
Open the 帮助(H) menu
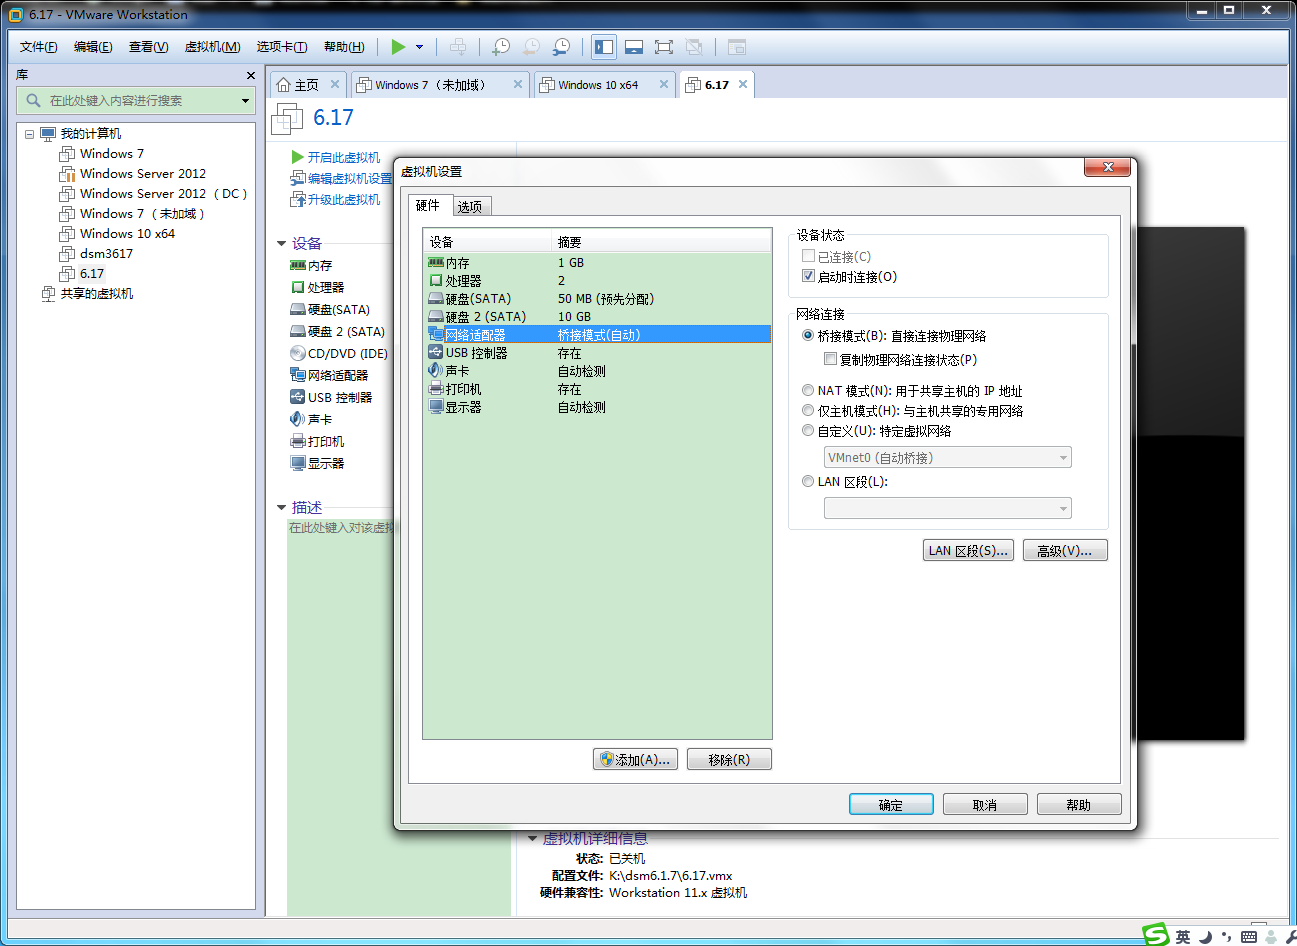[x=343, y=47]
